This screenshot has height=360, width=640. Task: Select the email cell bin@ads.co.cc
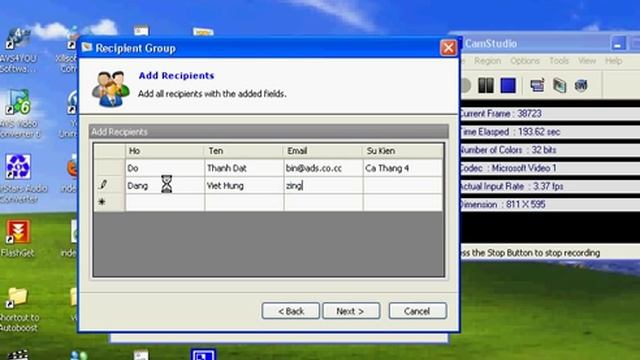pos(323,168)
